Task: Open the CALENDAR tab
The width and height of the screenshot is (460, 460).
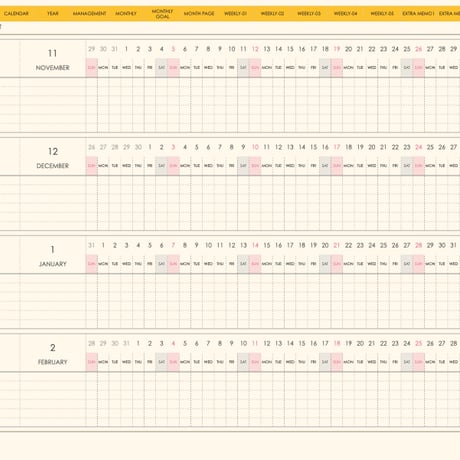Action: [16, 14]
